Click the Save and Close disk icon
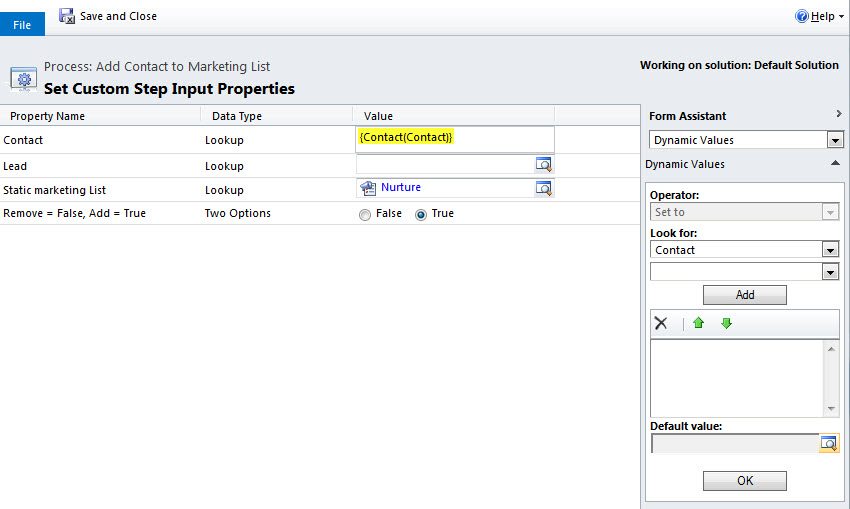This screenshot has height=509, width=850. coord(67,16)
